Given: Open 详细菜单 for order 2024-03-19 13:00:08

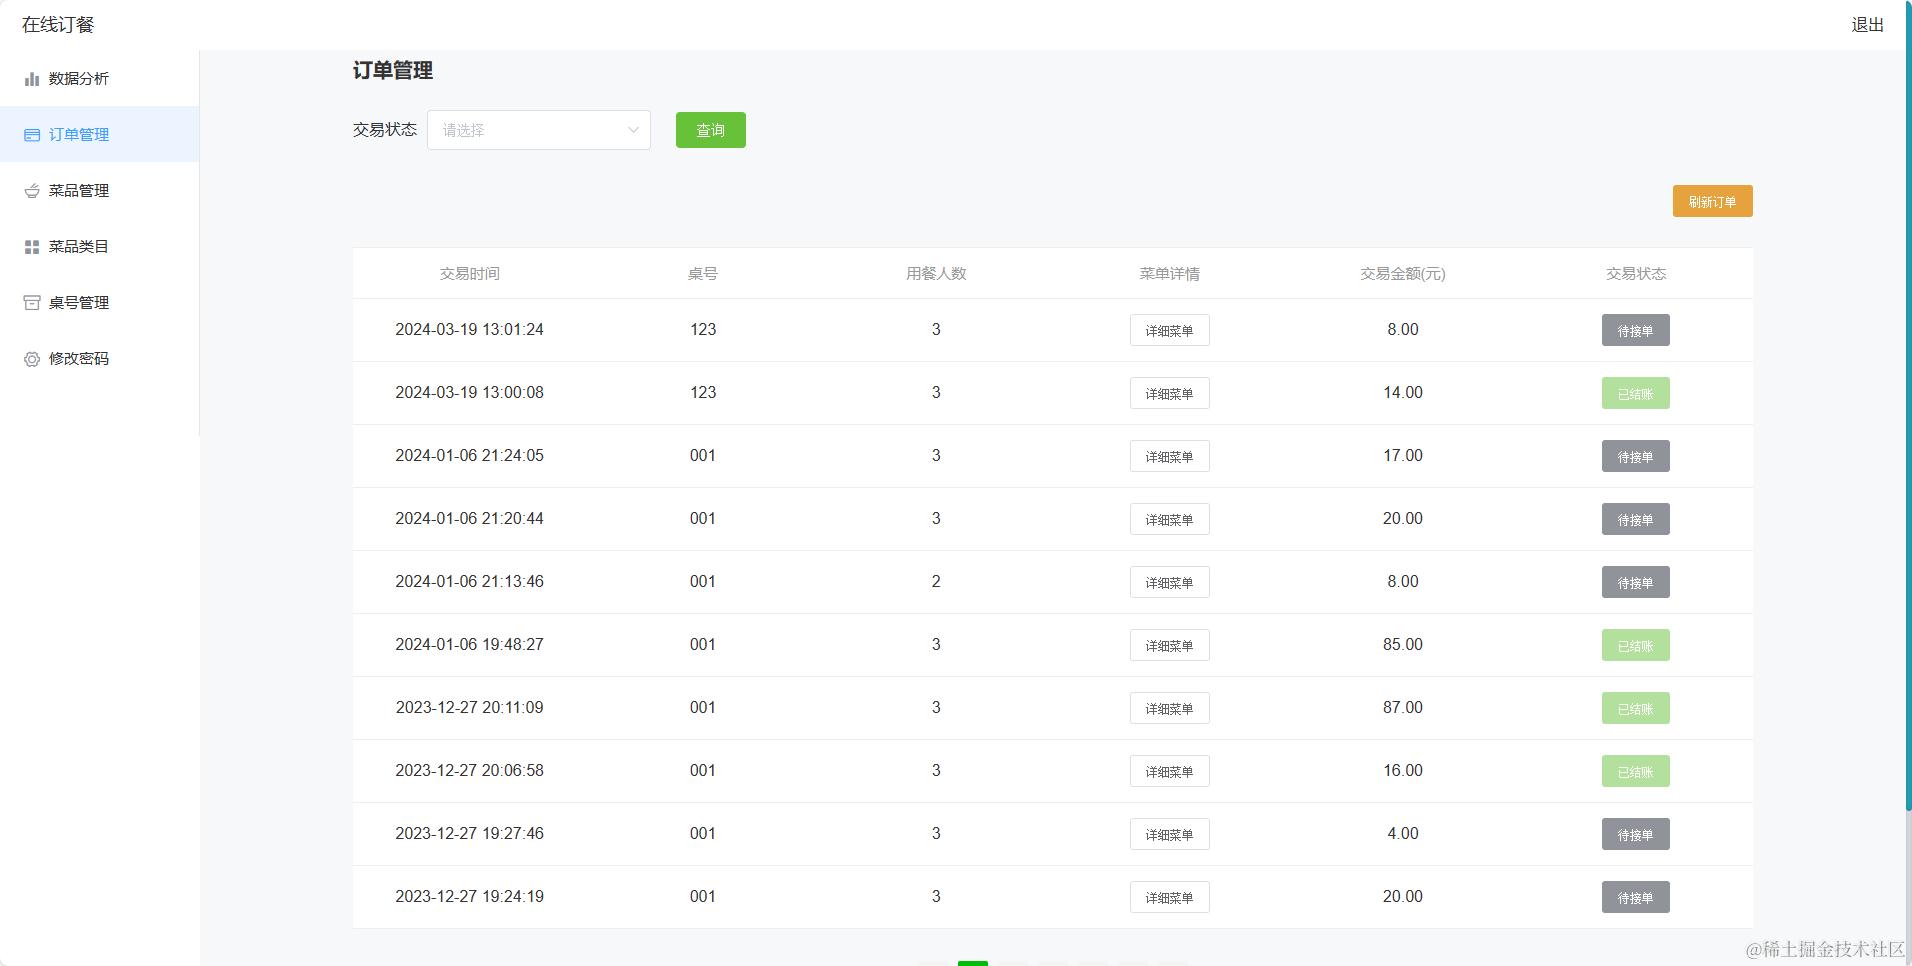Looking at the screenshot, I should point(1169,393).
